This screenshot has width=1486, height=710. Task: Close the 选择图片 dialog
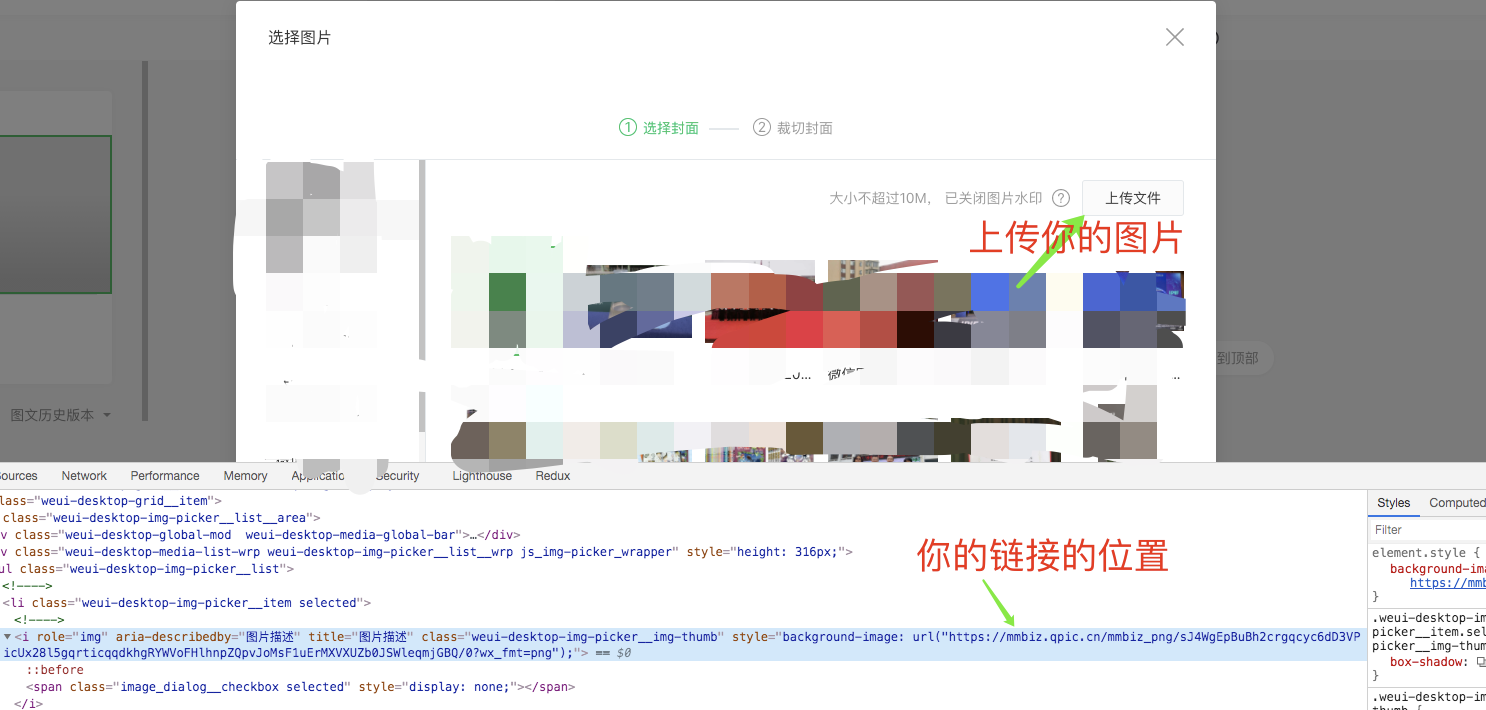[x=1174, y=36]
